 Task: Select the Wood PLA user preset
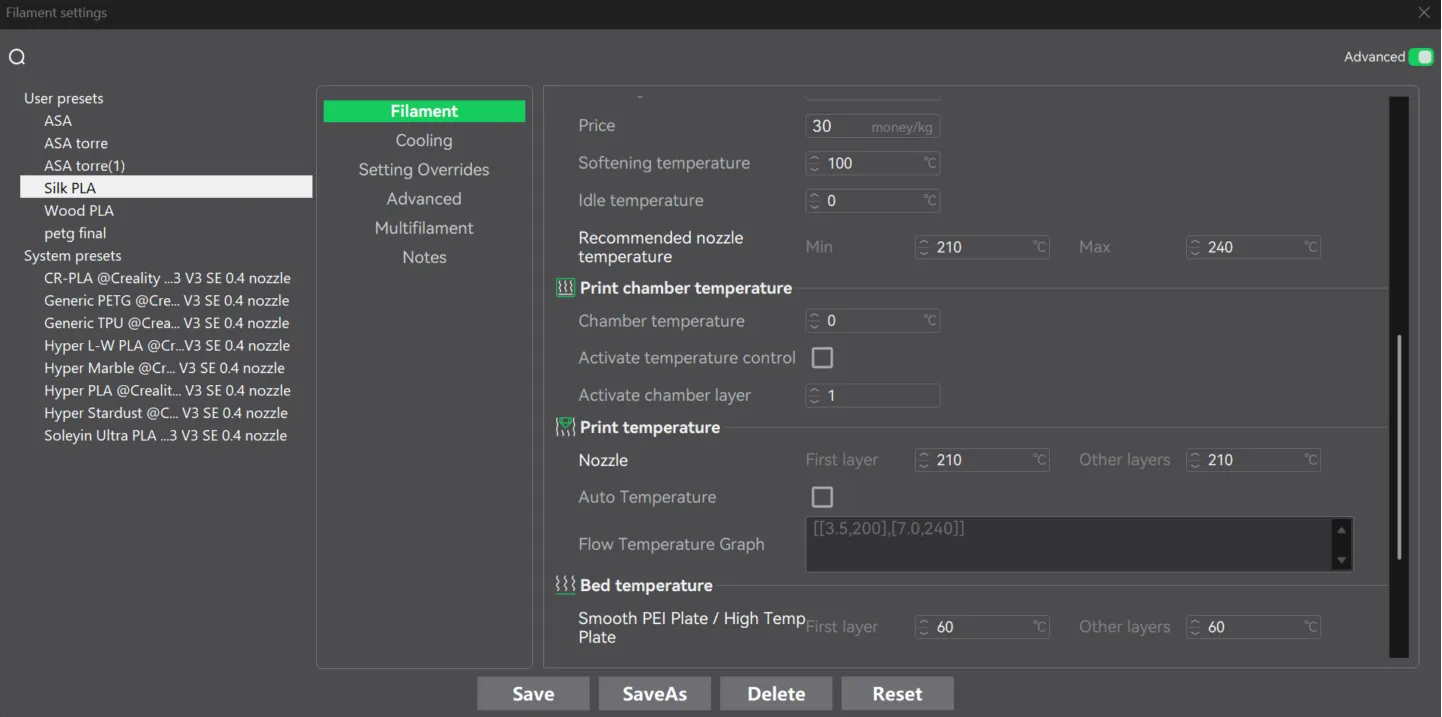click(79, 211)
